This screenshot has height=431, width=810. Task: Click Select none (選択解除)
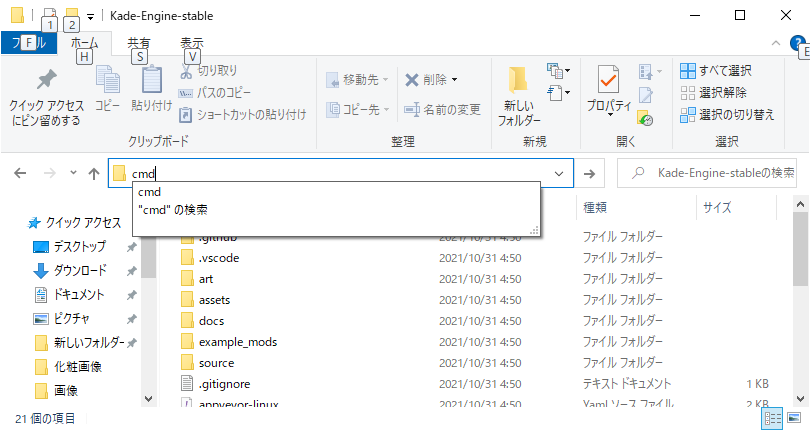[713, 93]
